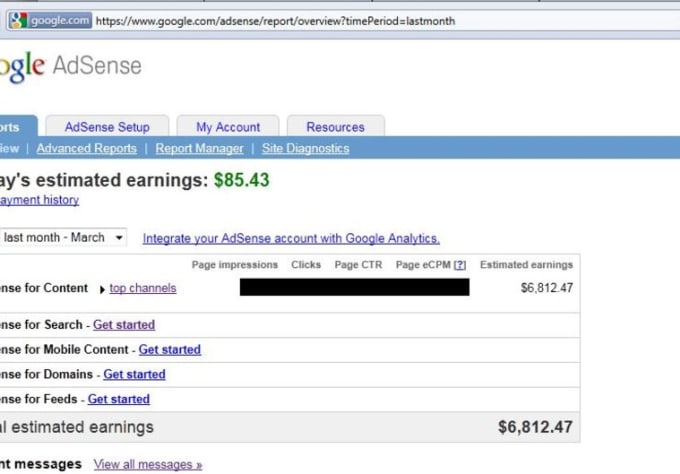Open Site Diagnostics link

[305, 148]
